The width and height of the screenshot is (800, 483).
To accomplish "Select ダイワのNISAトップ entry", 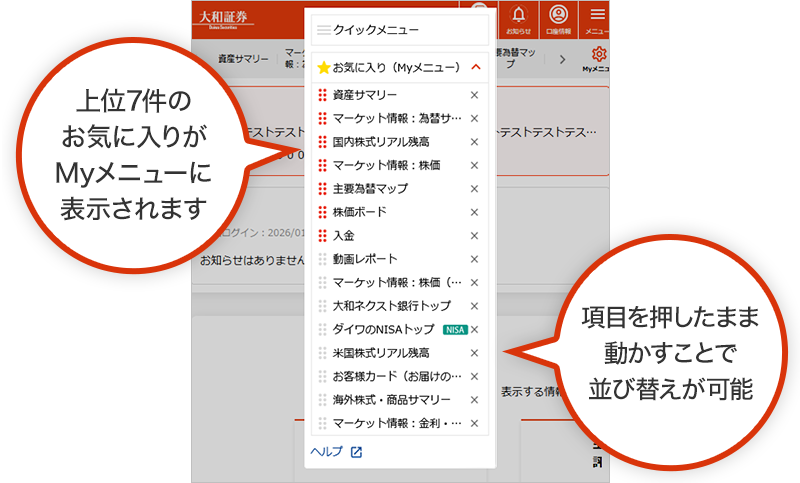I will pyautogui.click(x=383, y=329).
